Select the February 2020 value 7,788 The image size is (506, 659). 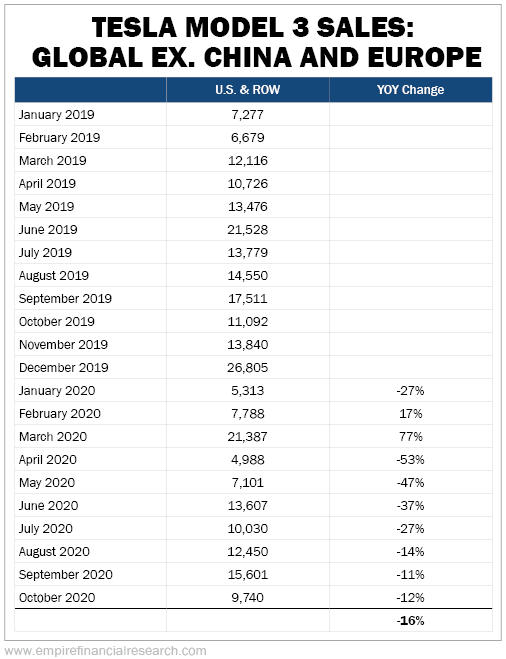[248, 414]
